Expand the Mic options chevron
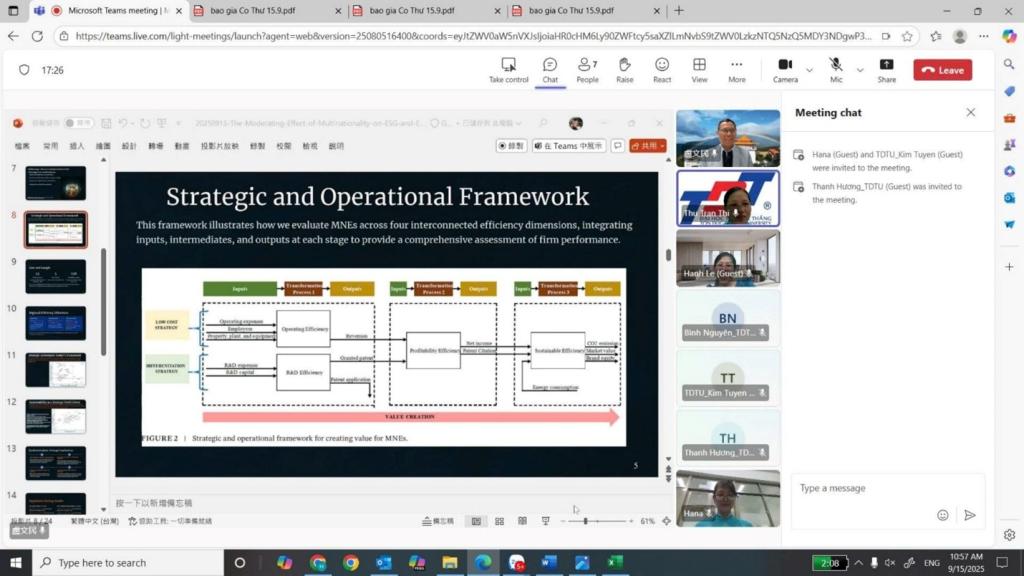Screen dimensions: 1024x576 (x=858, y=70)
